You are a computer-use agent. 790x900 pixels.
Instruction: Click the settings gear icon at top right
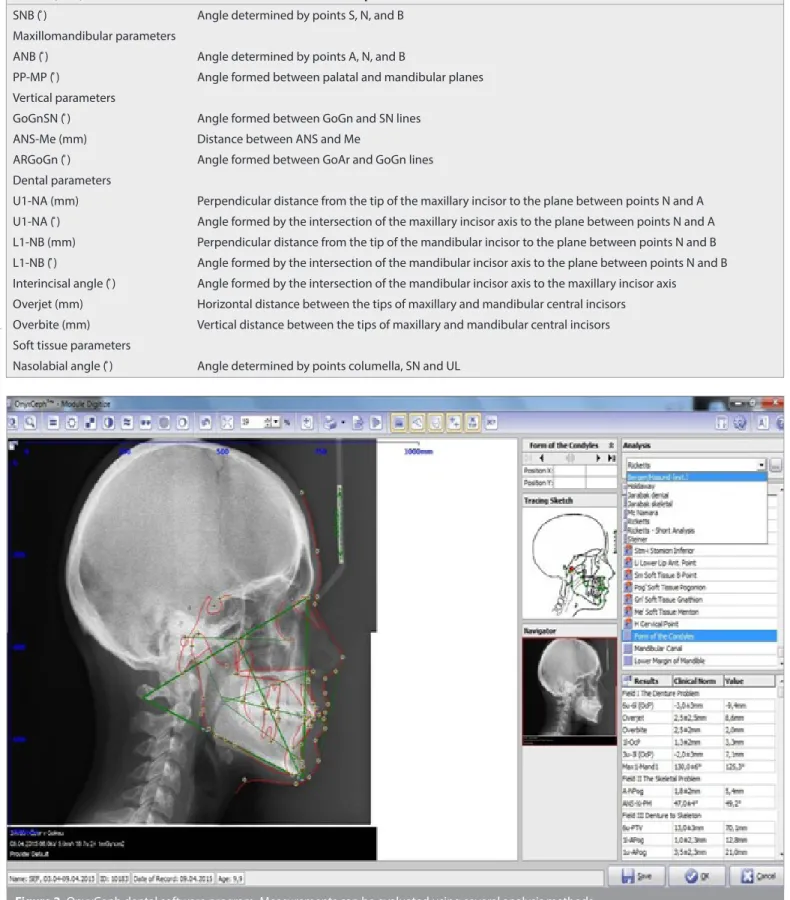(740, 423)
